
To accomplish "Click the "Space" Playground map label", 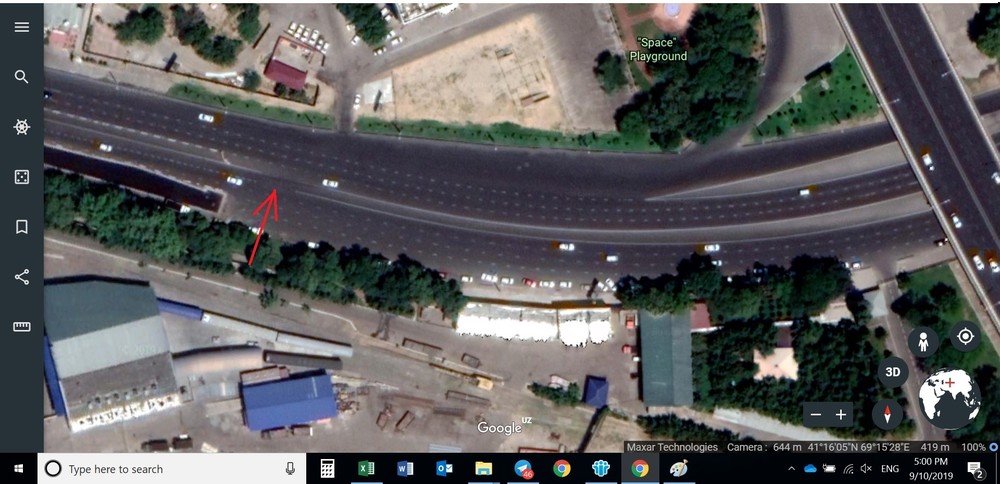I will pos(658,50).
